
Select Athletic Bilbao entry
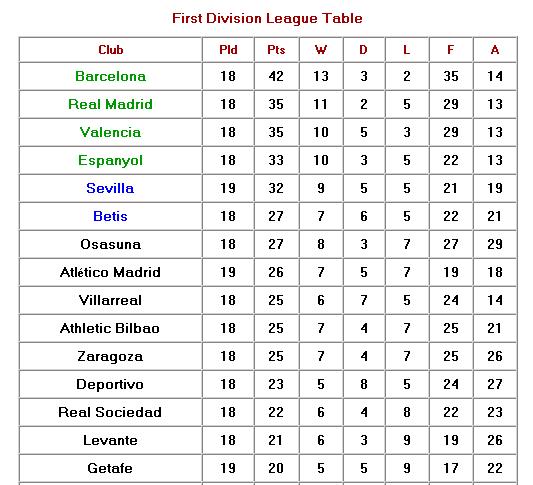coord(110,328)
